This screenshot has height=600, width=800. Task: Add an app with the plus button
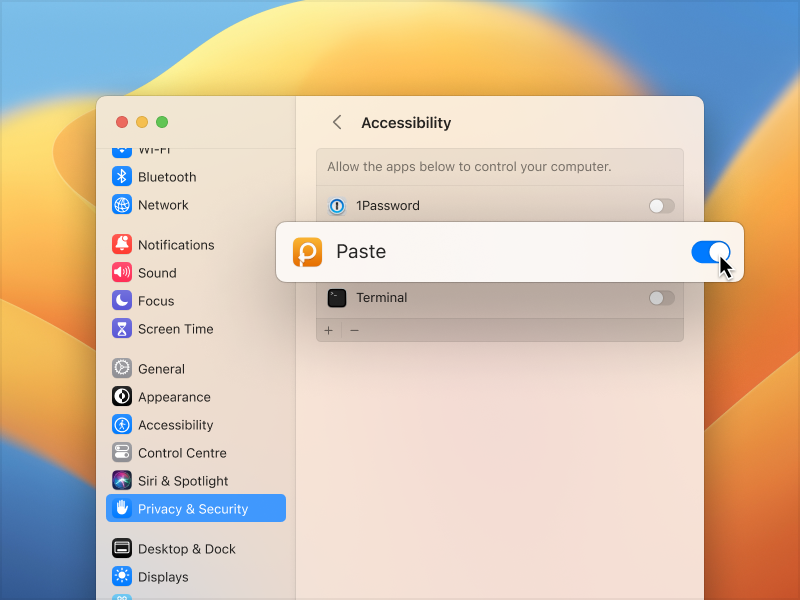pos(329,331)
